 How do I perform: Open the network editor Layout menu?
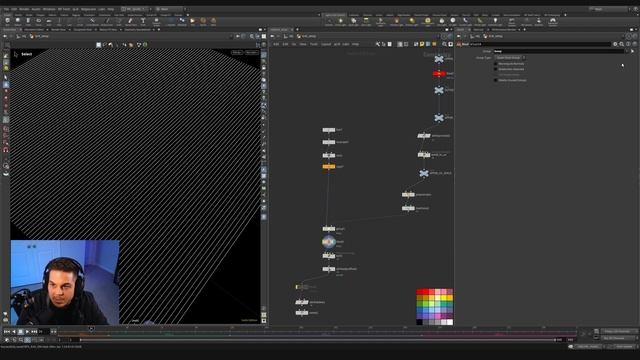coord(326,44)
